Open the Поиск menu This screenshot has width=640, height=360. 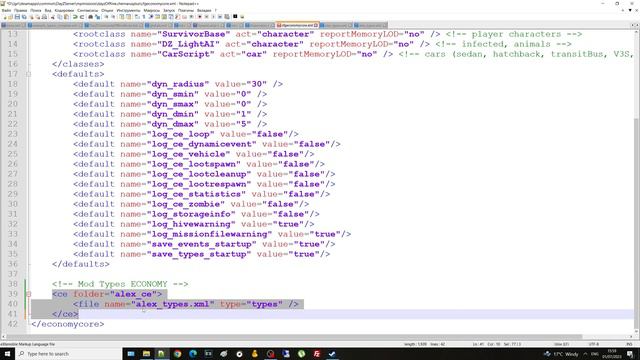click(36, 11)
